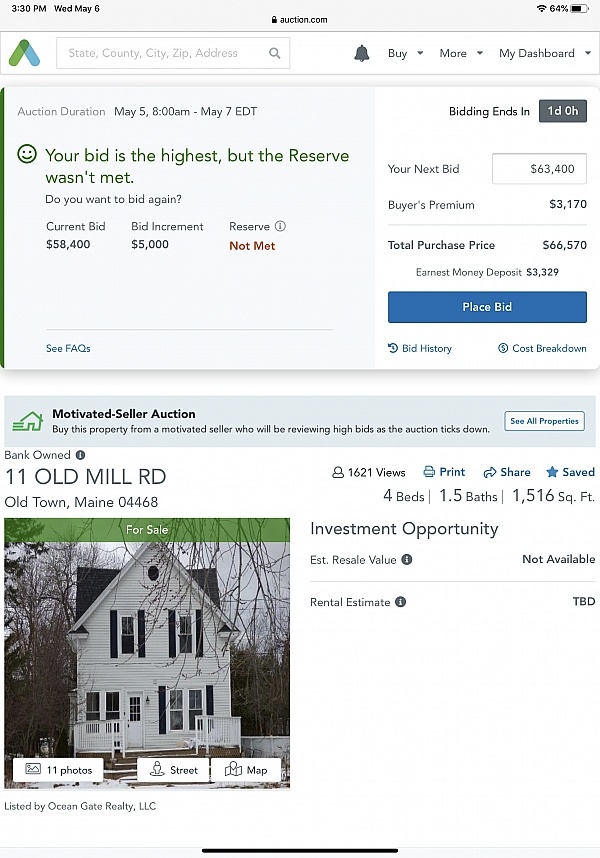The height and width of the screenshot is (858, 600).
Task: Open the Bid History link
Action: click(420, 348)
